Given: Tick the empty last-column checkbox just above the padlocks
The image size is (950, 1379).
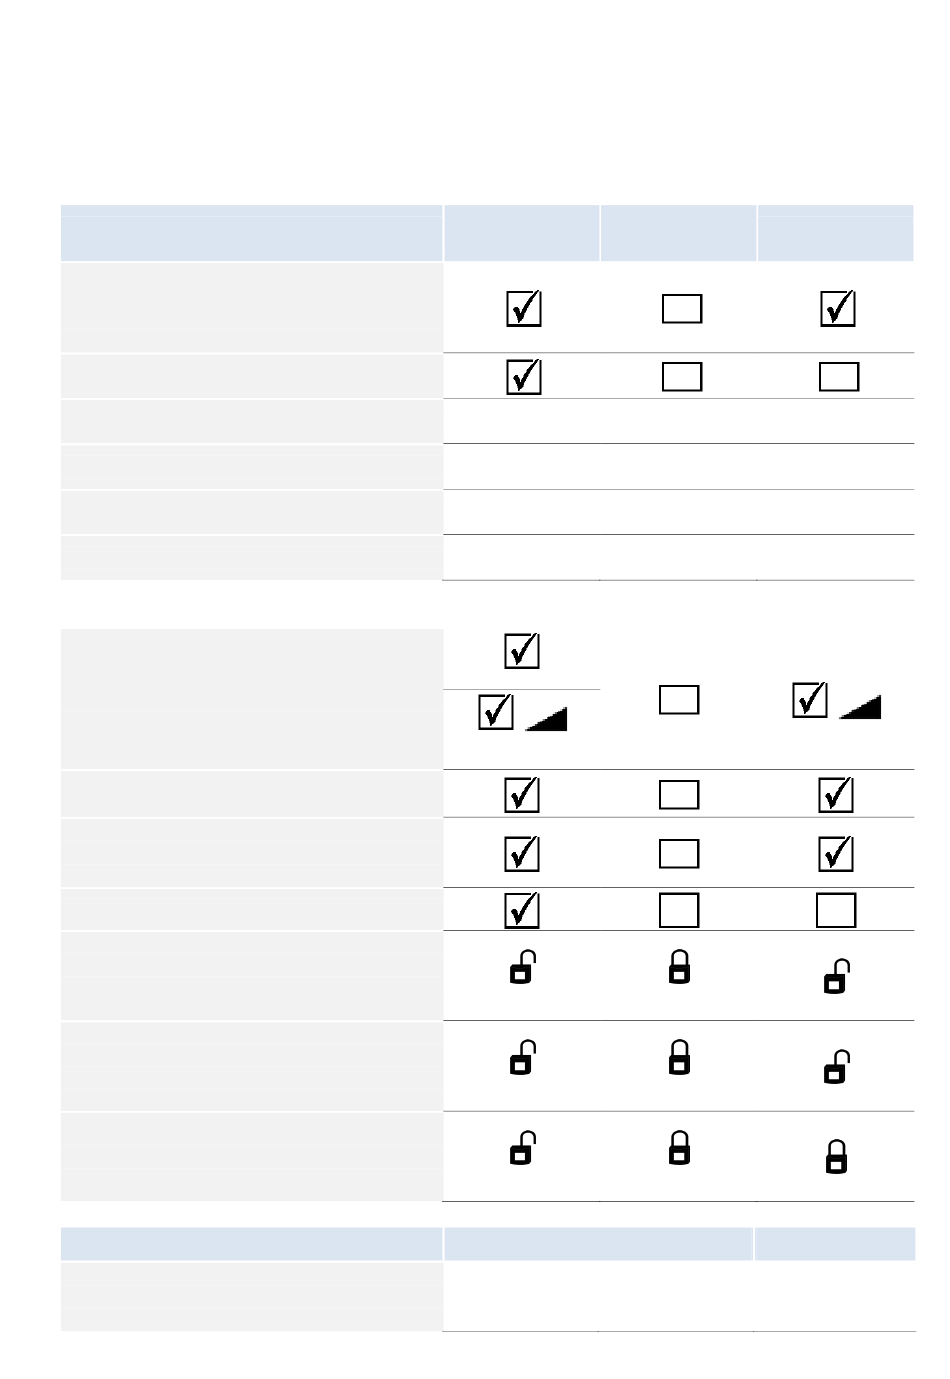Looking at the screenshot, I should tap(836, 910).
